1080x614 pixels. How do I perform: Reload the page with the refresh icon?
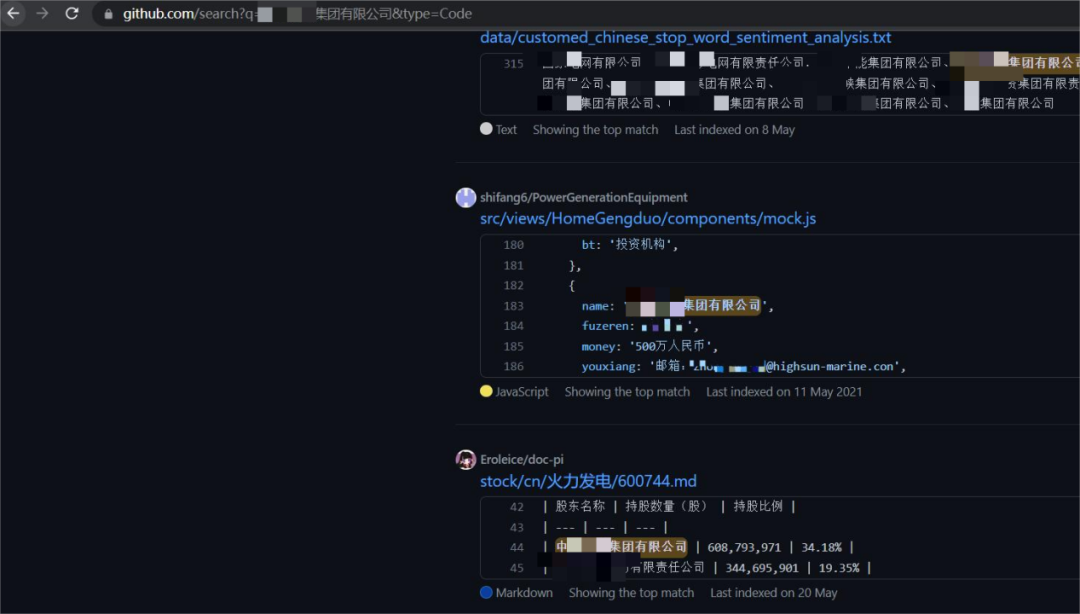(72, 13)
